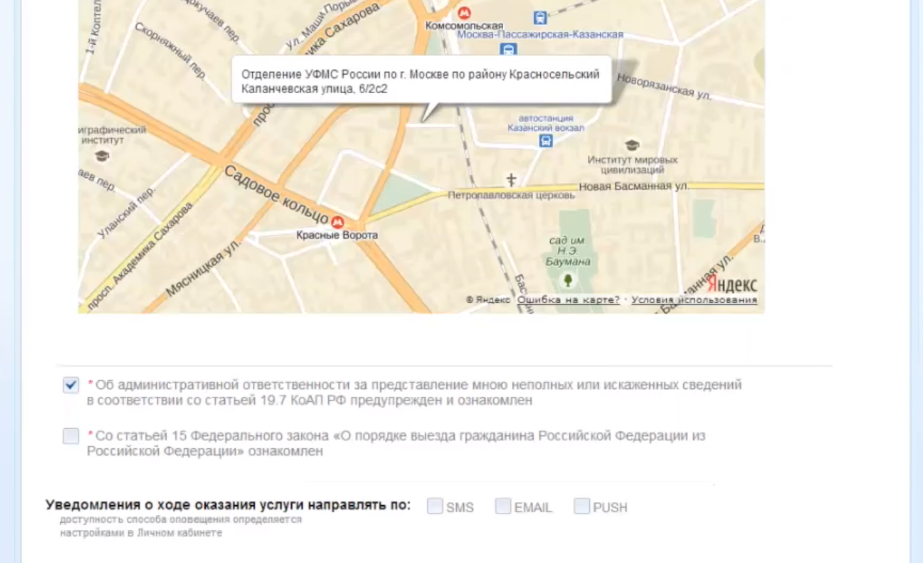Open the Ошибка на карте? link
The image size is (923, 563).
tap(568, 300)
